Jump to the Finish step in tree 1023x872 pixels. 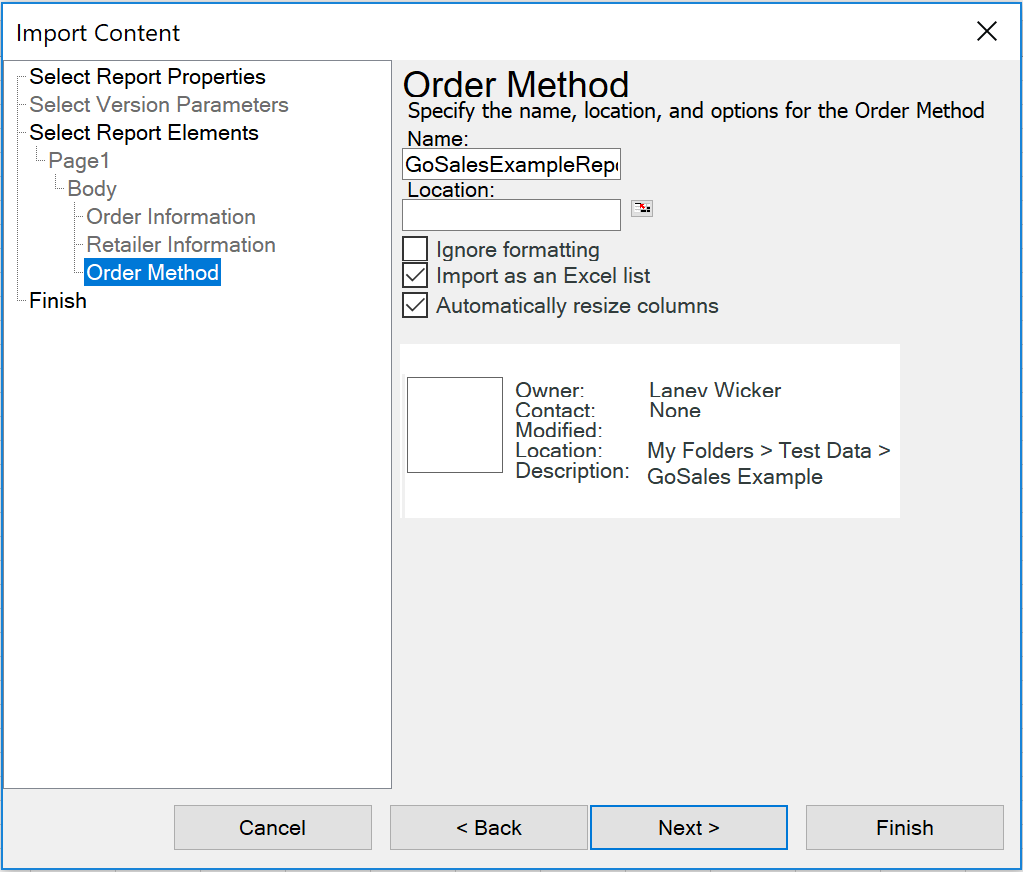point(58,301)
